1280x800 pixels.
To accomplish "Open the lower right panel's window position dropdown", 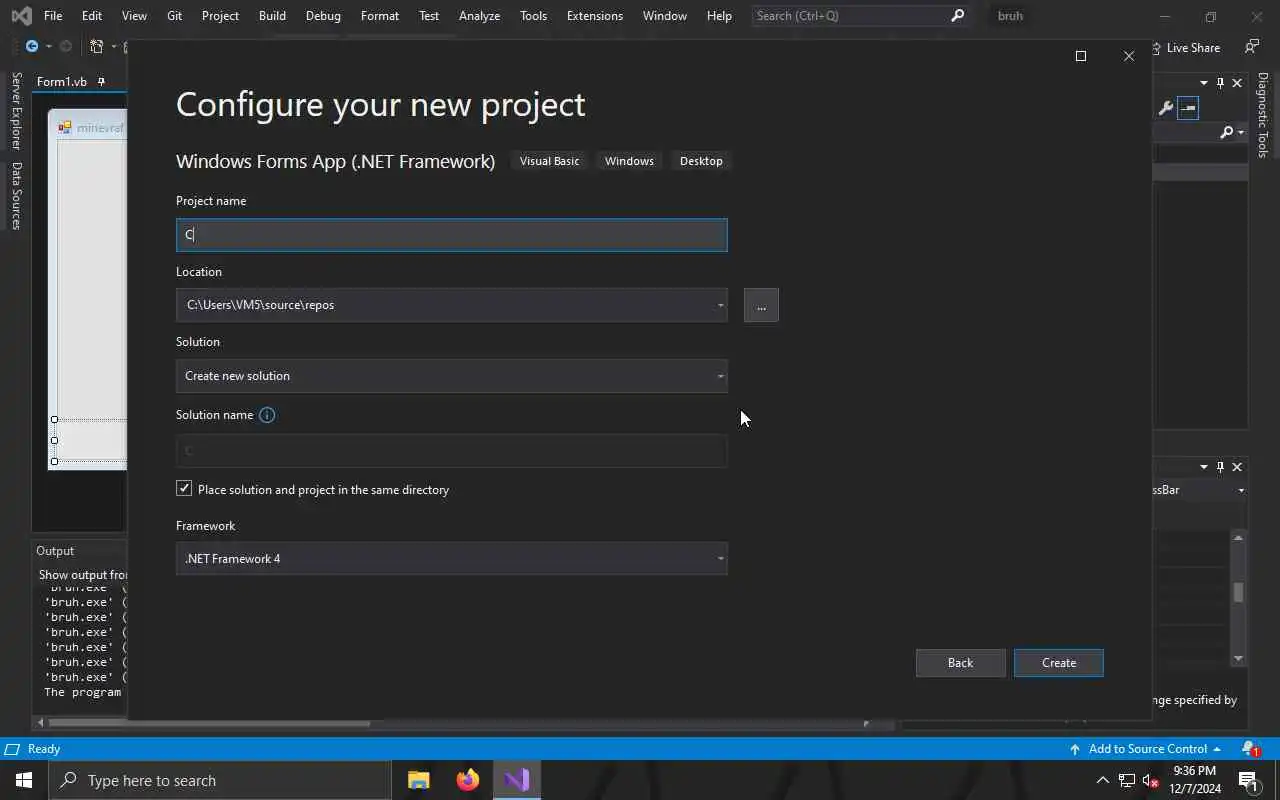I will pos(1204,467).
